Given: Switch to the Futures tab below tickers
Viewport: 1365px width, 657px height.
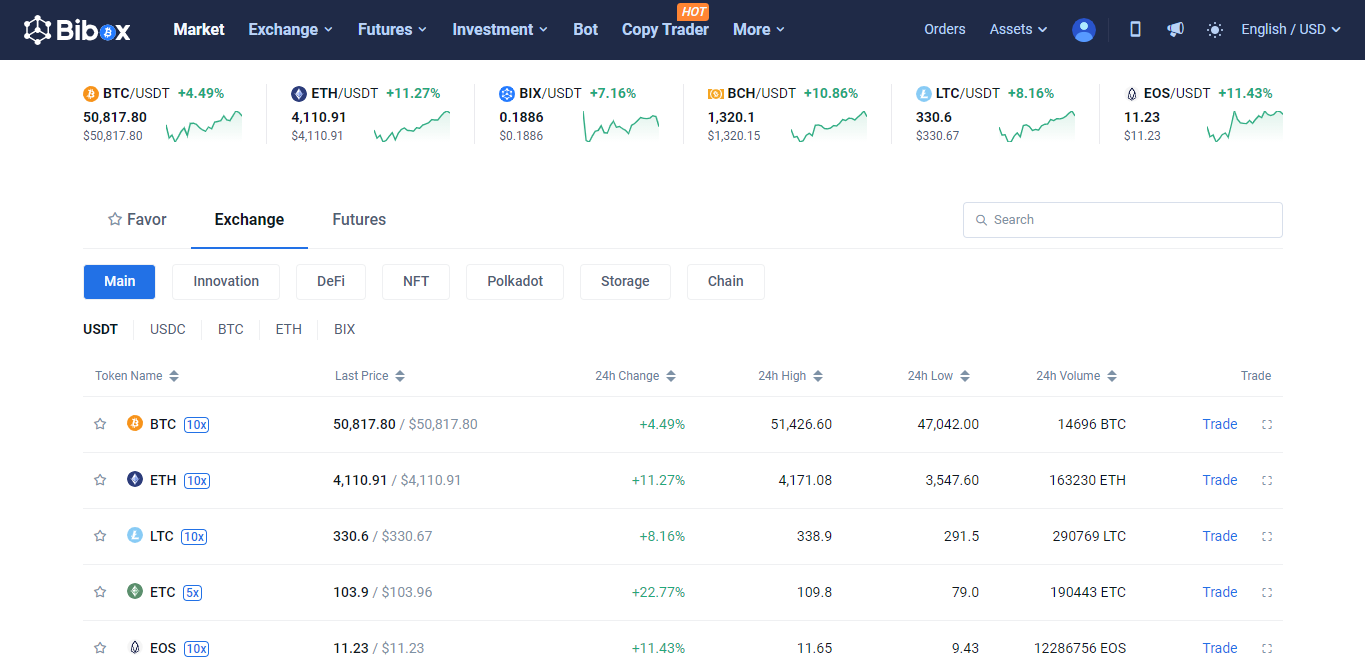Looking at the screenshot, I should [359, 220].
